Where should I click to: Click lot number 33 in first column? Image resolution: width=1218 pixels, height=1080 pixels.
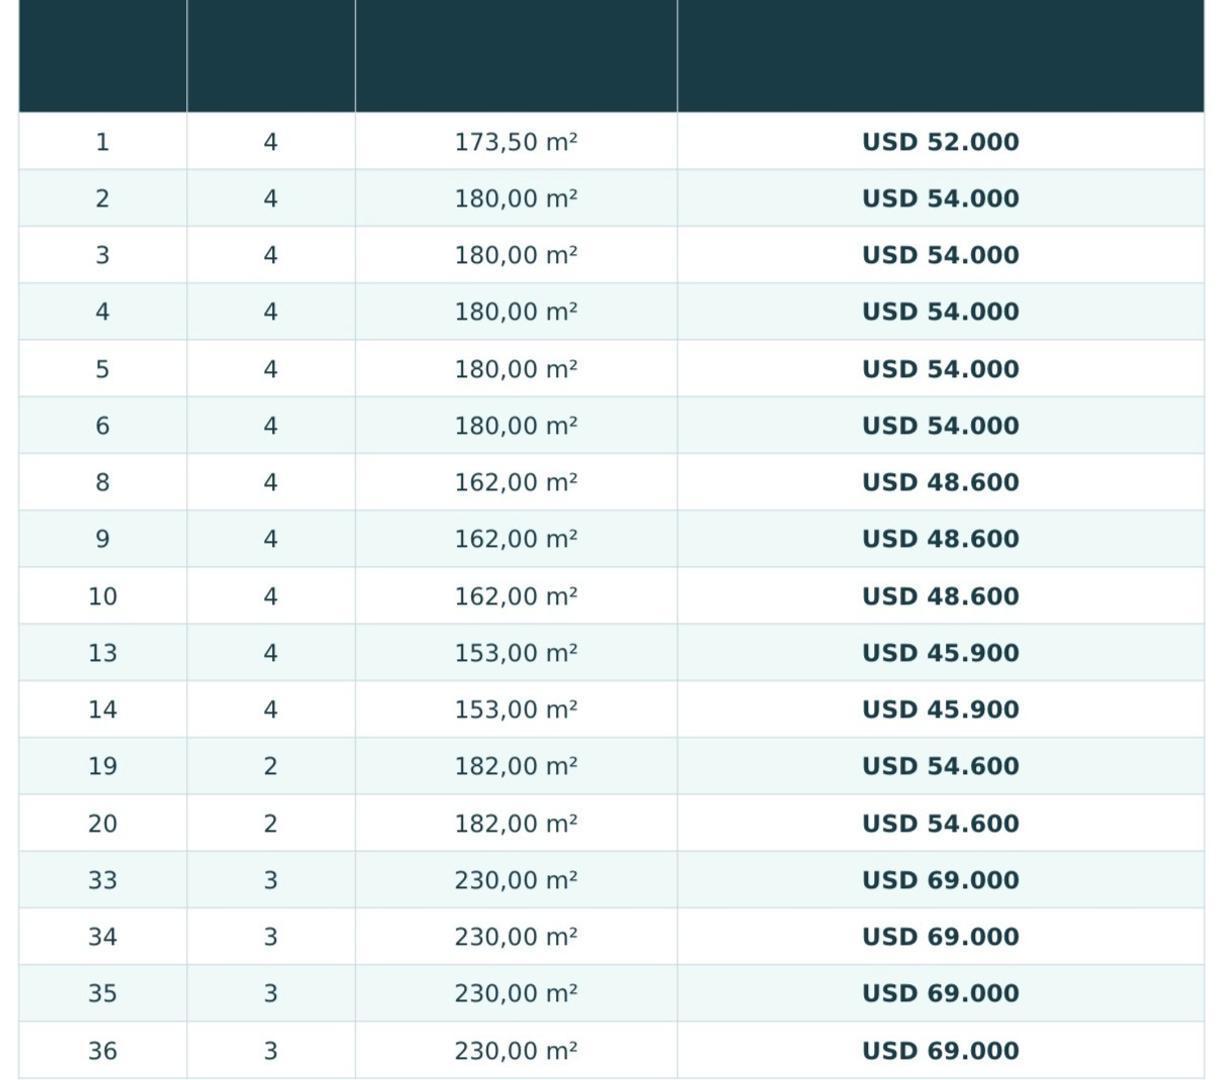tap(102, 881)
